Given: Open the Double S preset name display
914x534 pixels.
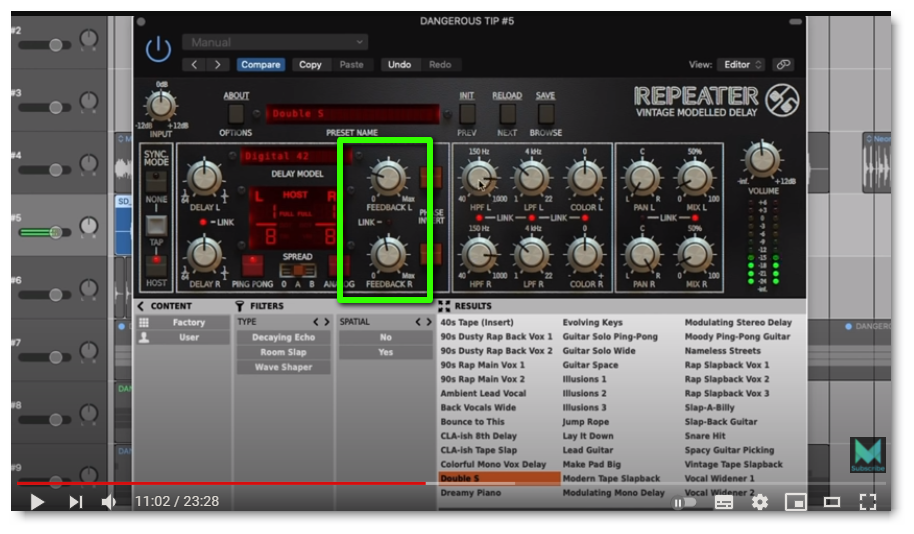Looking at the screenshot, I should click(353, 114).
